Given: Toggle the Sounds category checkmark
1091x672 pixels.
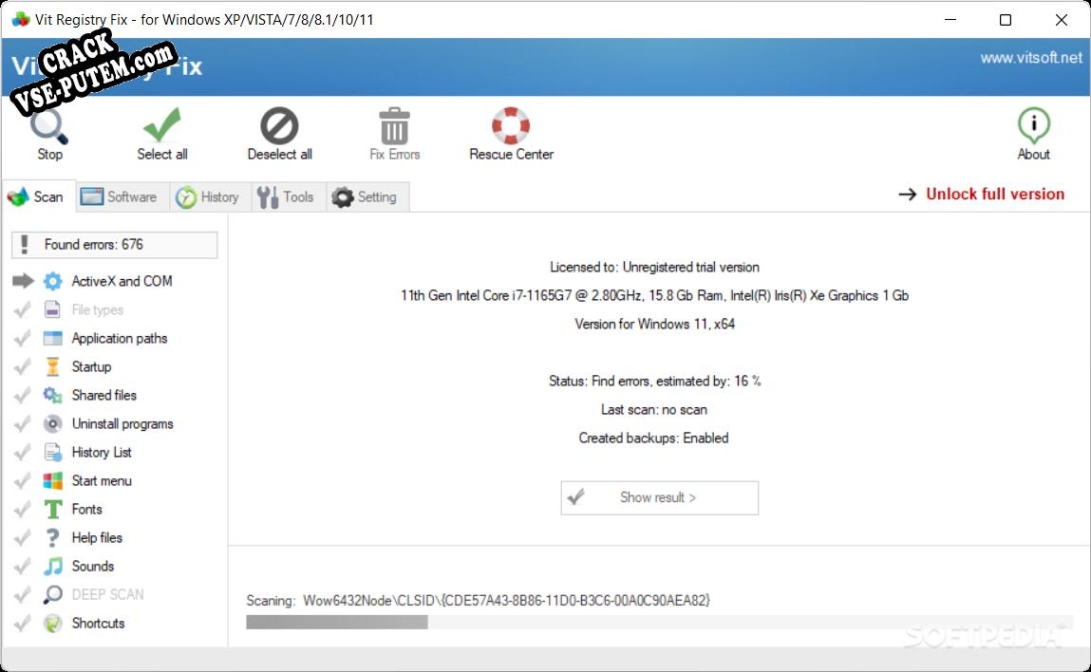Looking at the screenshot, I should coord(22,566).
